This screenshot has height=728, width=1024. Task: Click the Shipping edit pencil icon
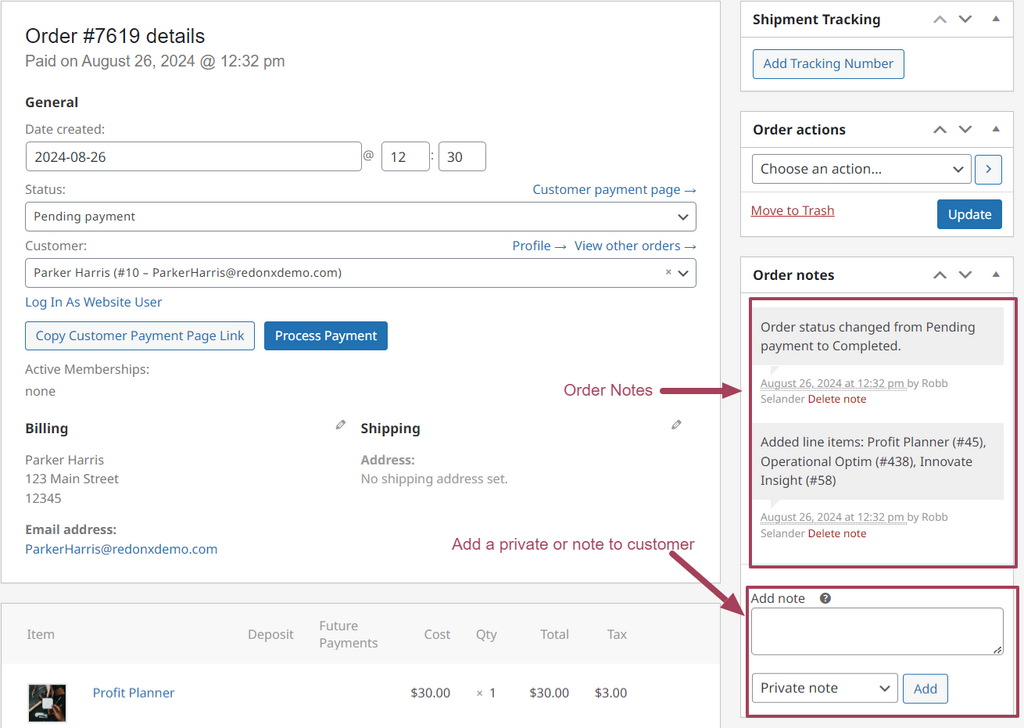(676, 425)
